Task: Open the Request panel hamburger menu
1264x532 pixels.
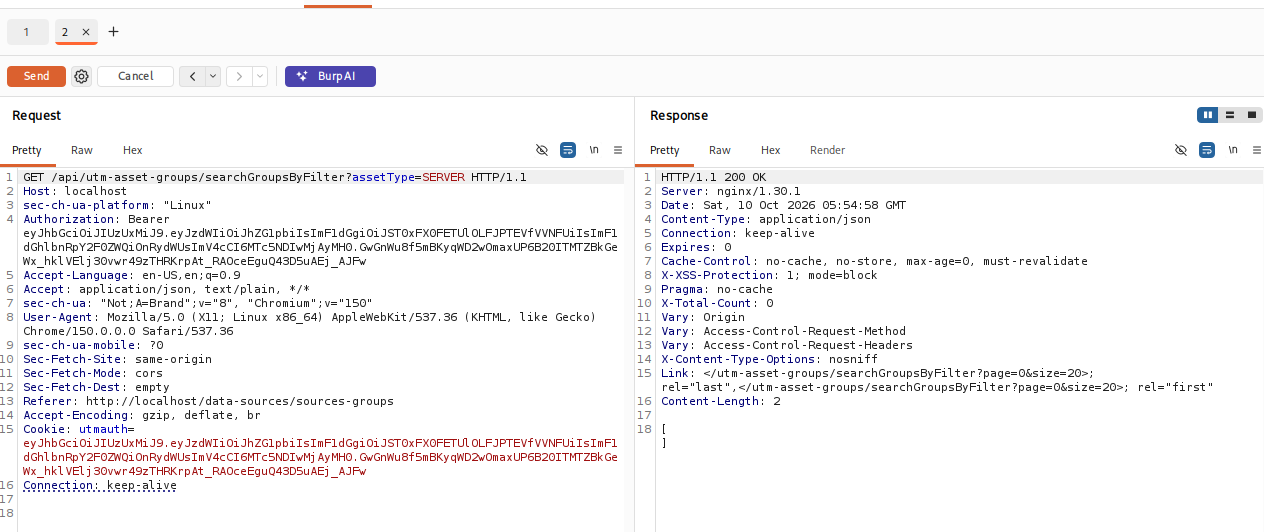Action: (618, 150)
